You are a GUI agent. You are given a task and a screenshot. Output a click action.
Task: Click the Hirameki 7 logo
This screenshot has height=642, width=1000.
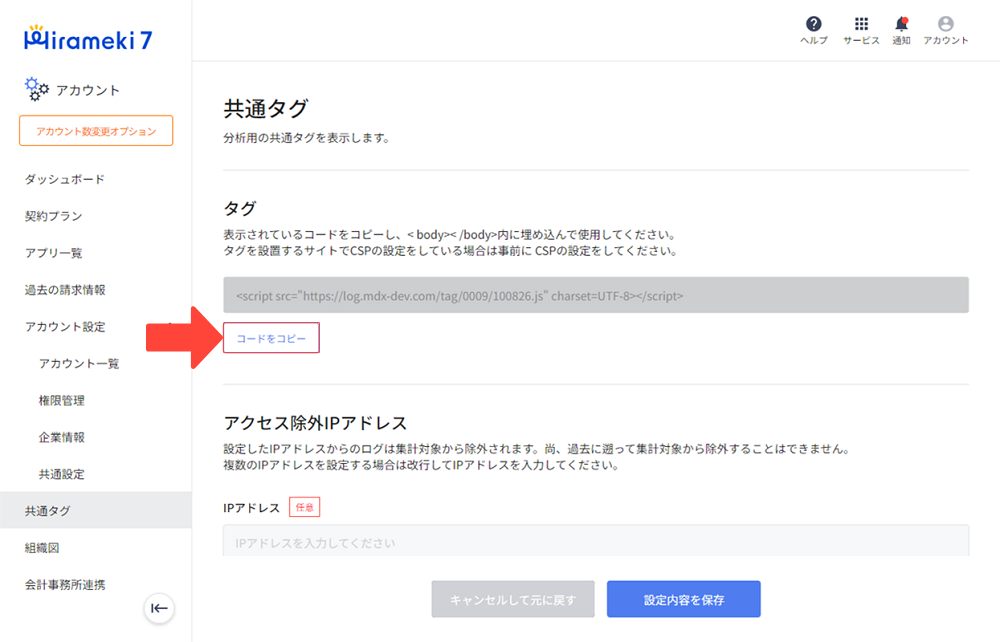pos(88,39)
